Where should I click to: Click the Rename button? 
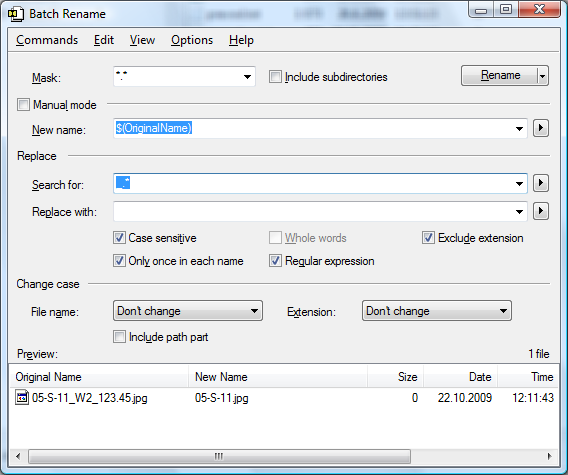coord(500,75)
